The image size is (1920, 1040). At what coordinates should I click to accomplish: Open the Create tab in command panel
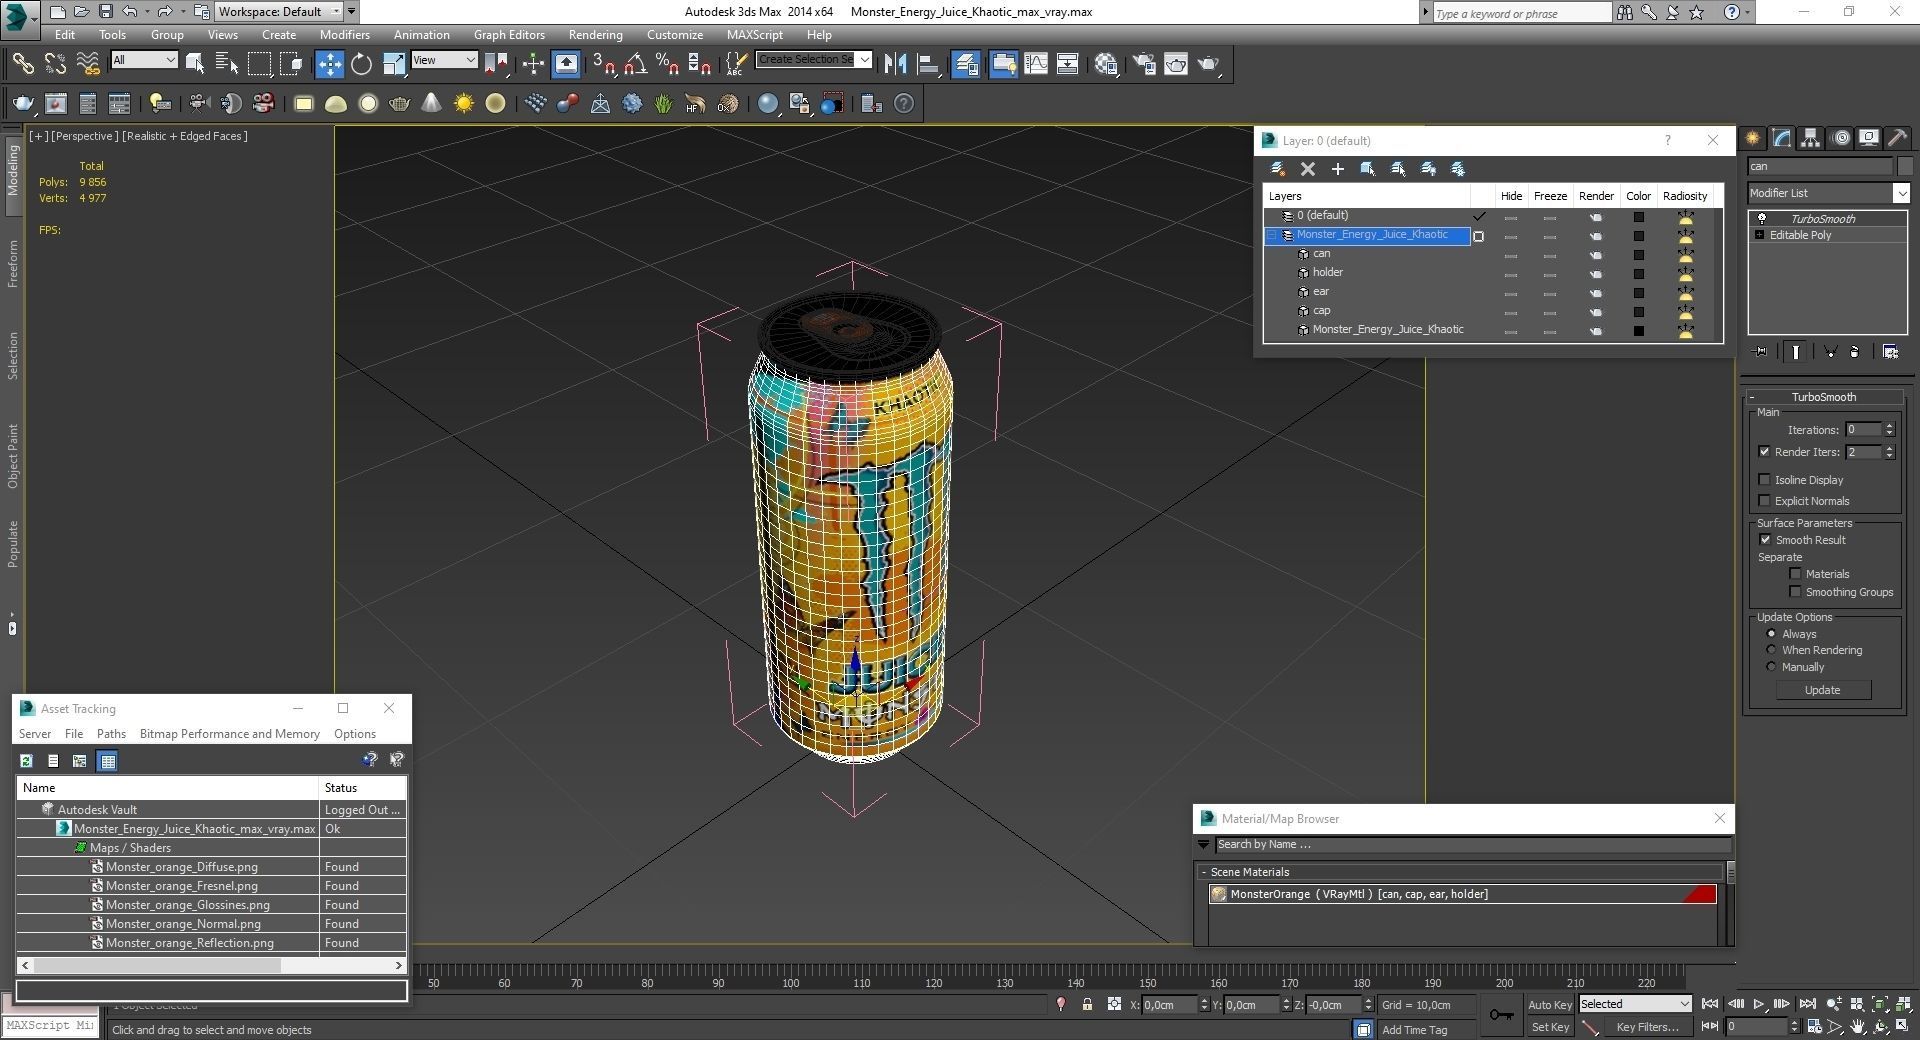[x=1753, y=138]
